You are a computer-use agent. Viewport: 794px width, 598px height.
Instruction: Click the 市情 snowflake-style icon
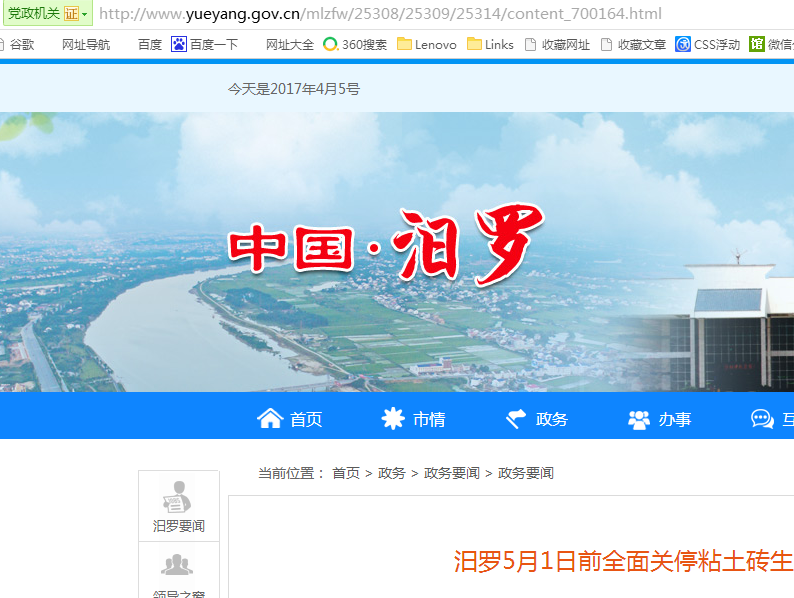tap(393, 419)
